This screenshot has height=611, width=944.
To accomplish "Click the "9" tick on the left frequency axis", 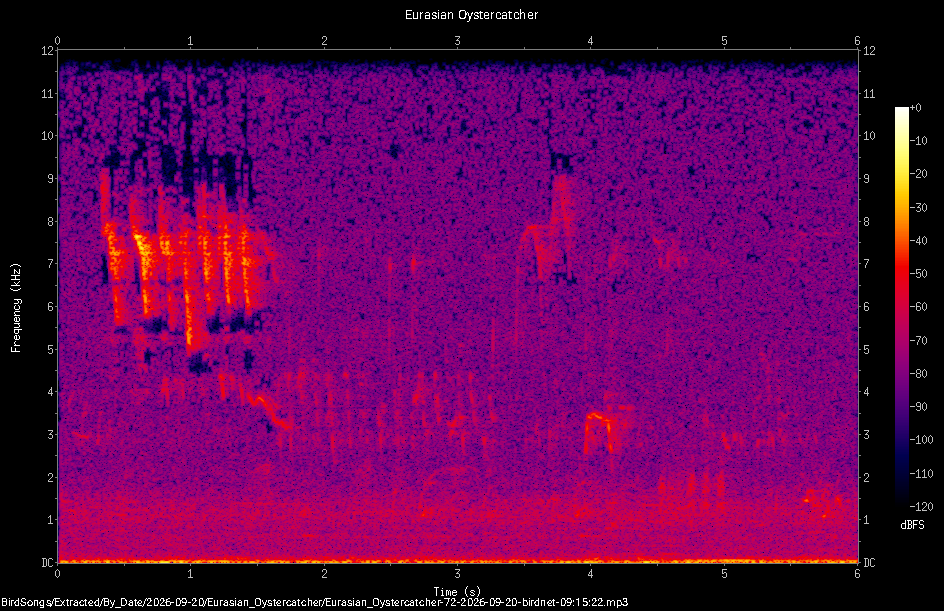I will tap(50, 179).
